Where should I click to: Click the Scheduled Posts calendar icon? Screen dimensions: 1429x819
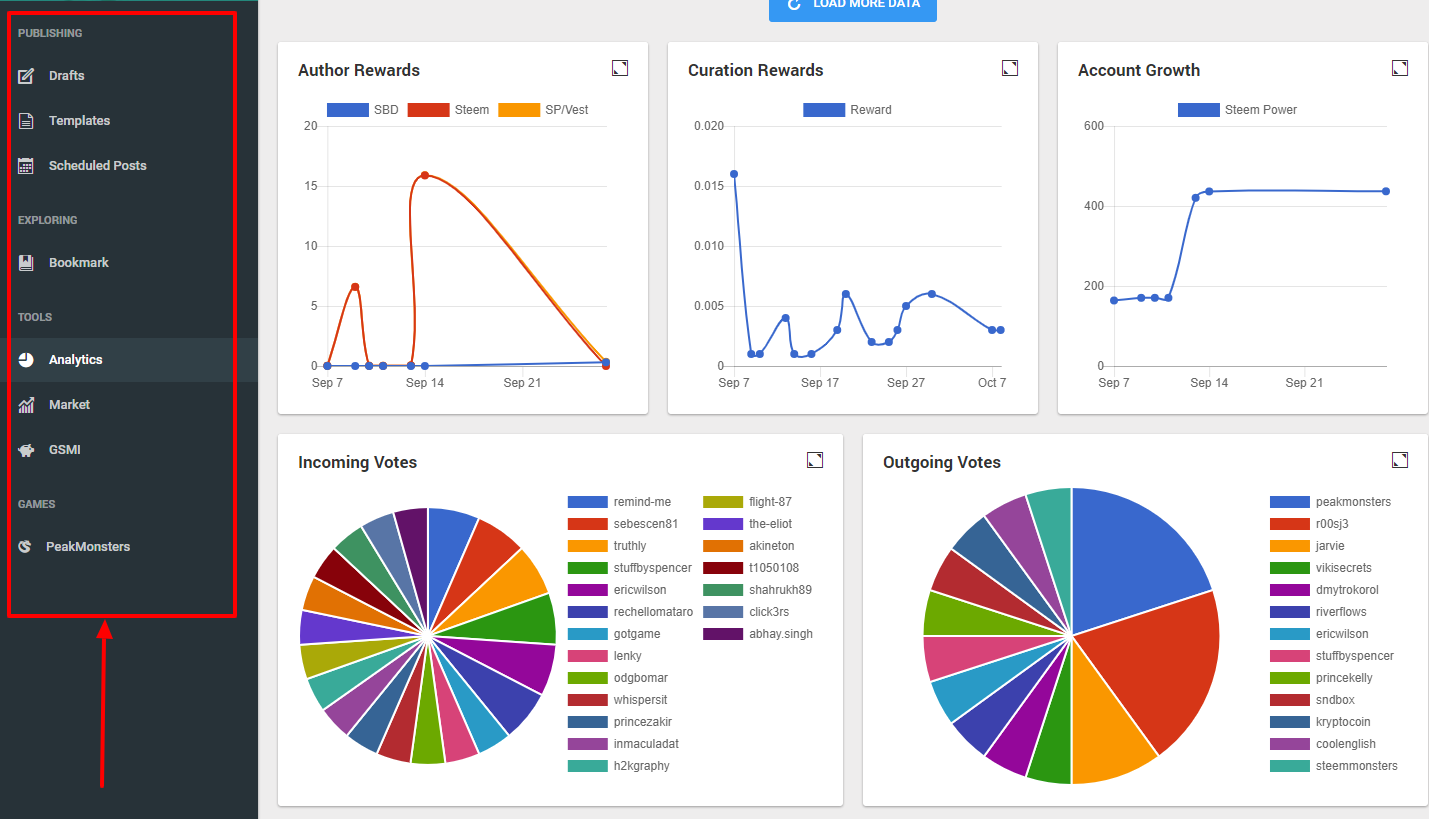click(x=26, y=166)
